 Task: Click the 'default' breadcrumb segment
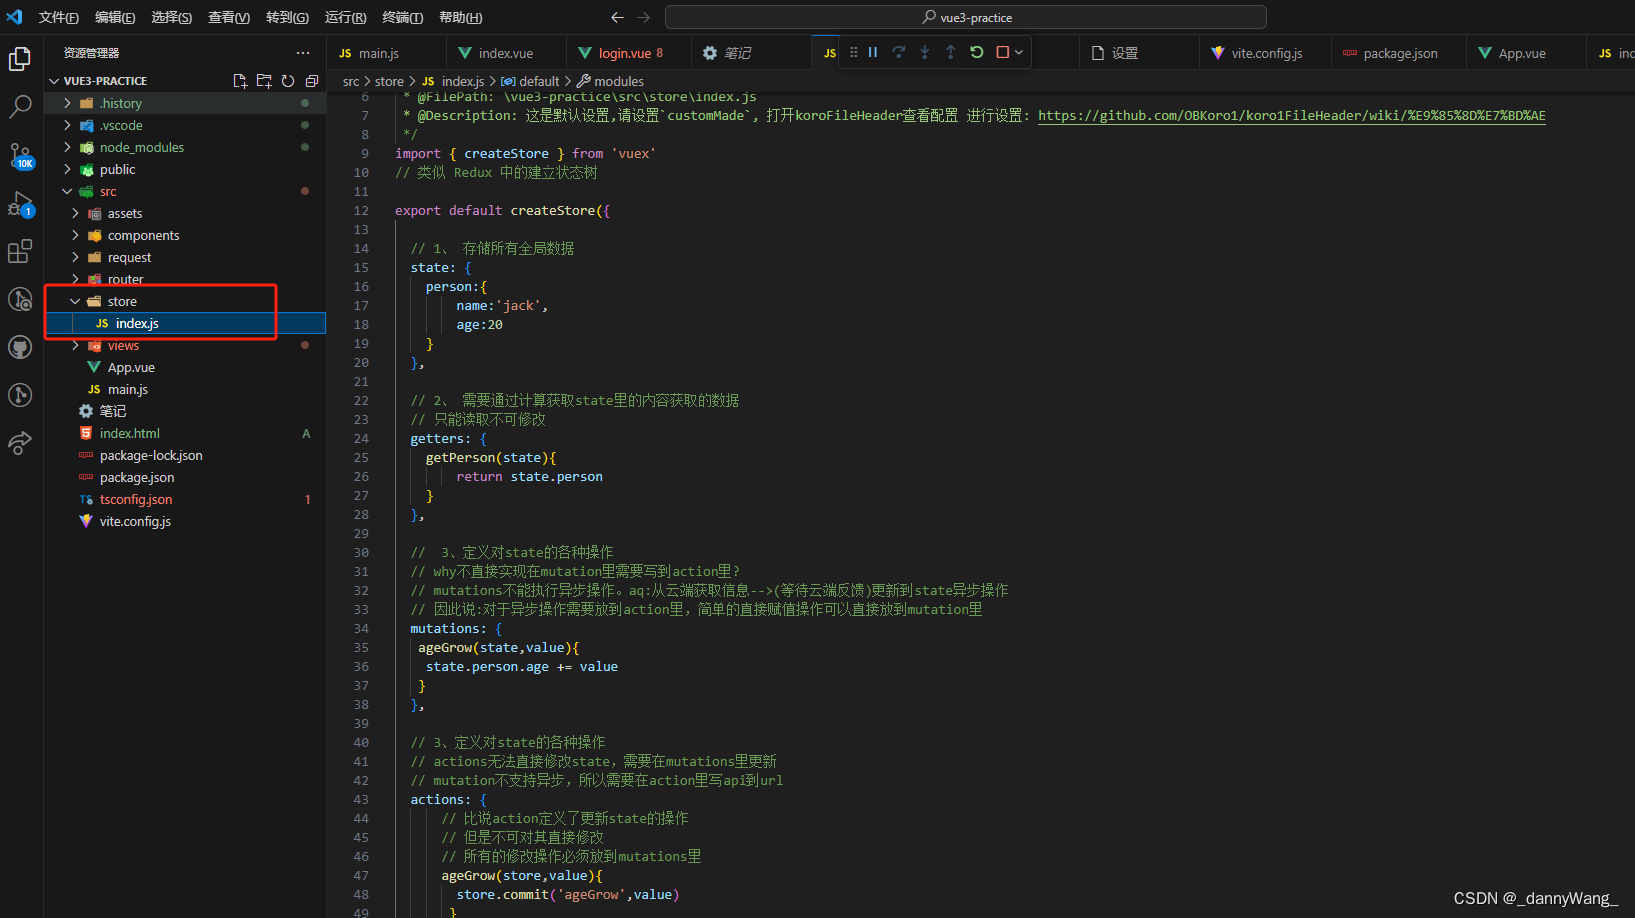pyautogui.click(x=538, y=81)
